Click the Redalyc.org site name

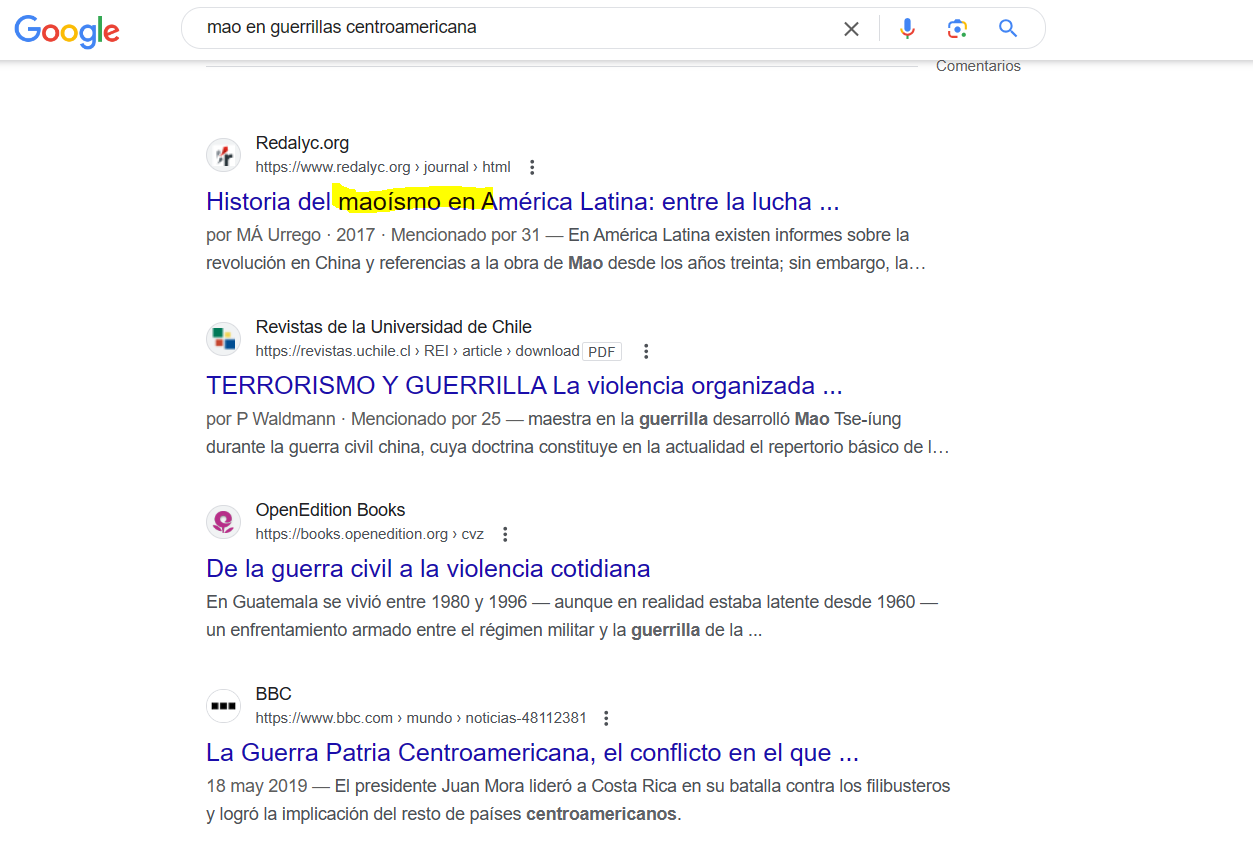[302, 143]
